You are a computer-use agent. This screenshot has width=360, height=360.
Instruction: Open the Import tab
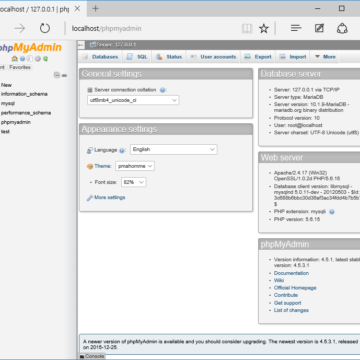point(293,57)
